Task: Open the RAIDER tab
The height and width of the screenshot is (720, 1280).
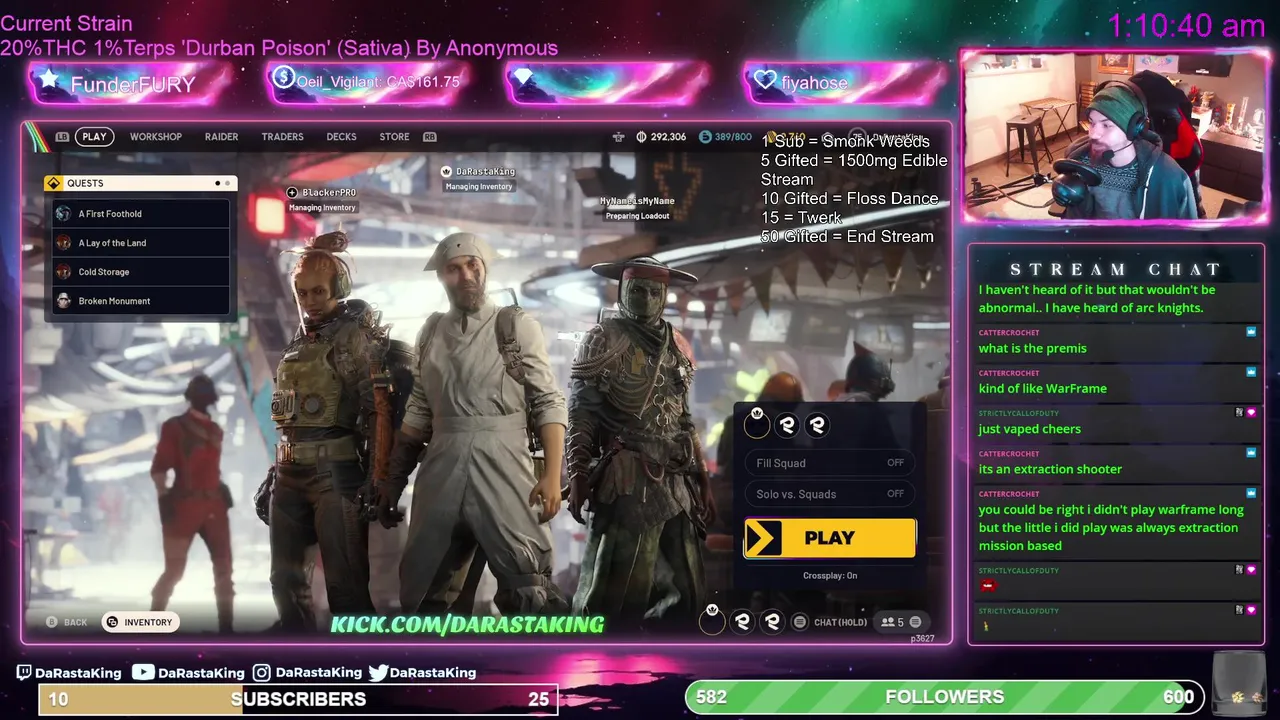Action: tap(221, 137)
